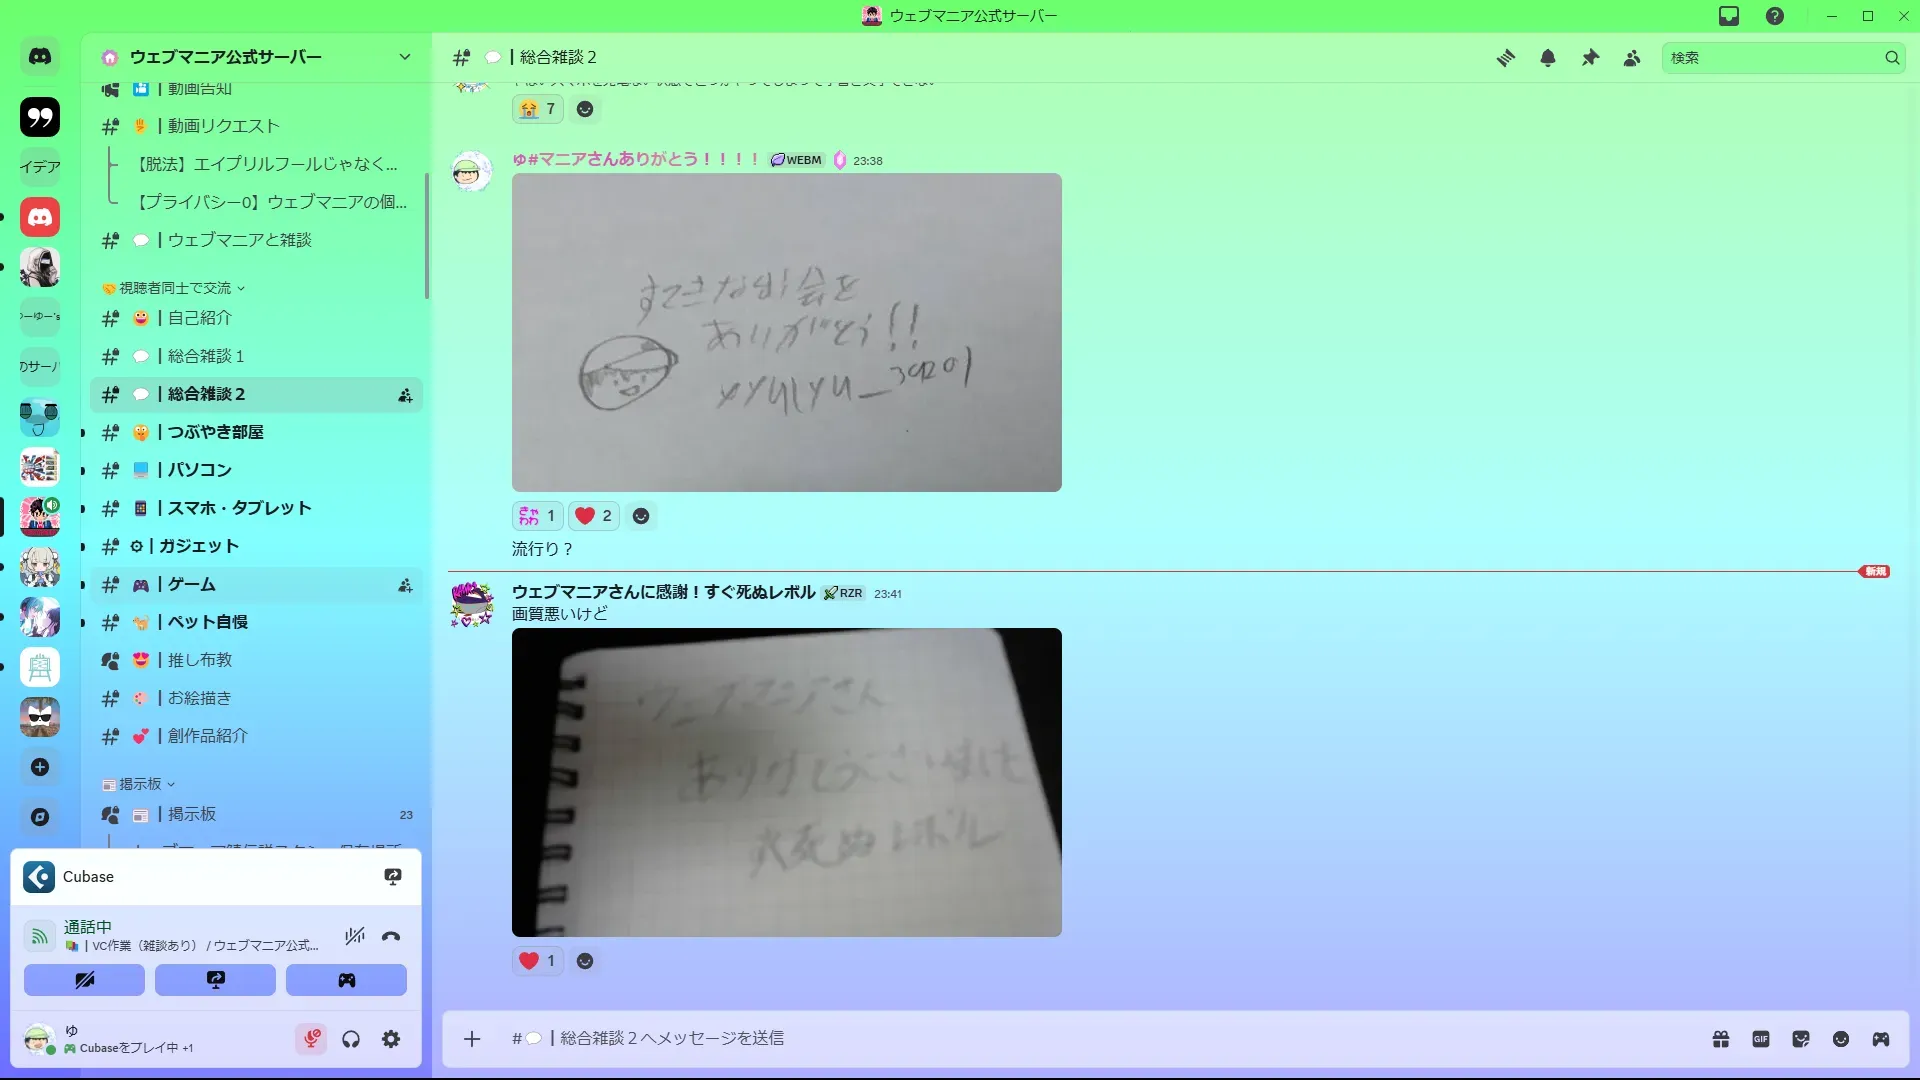Click the notification bell icon

coord(1548,58)
